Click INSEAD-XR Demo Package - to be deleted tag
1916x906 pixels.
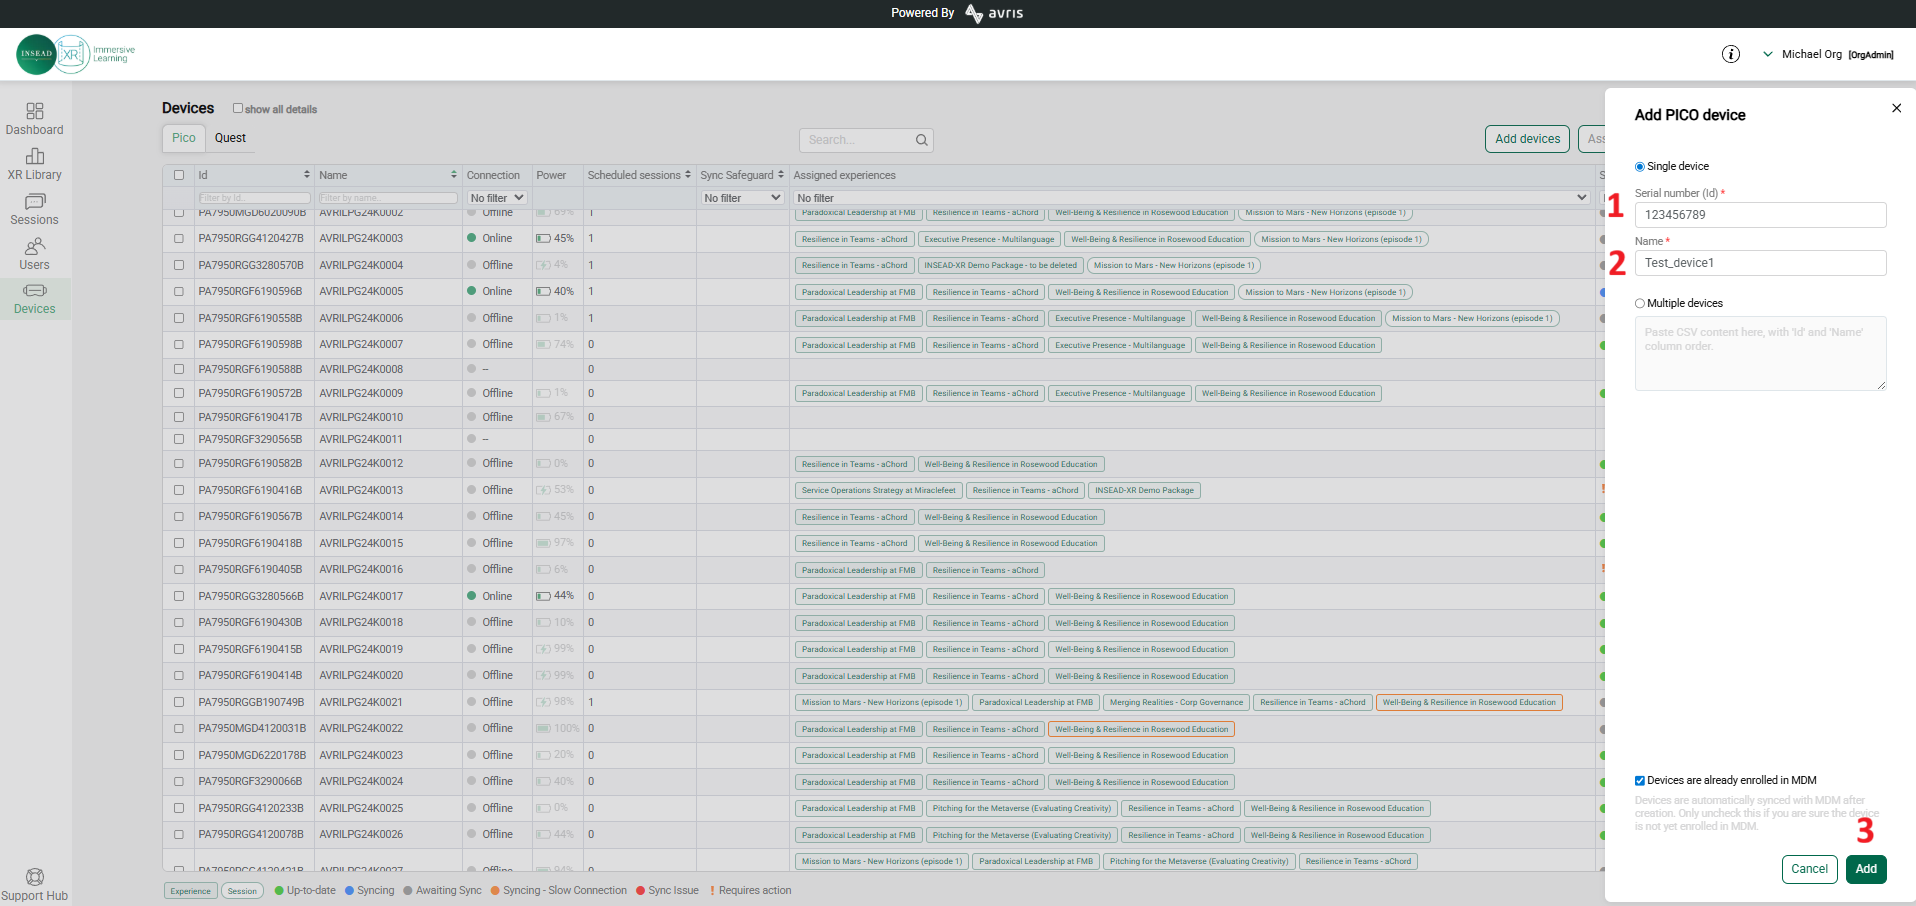1000,265
